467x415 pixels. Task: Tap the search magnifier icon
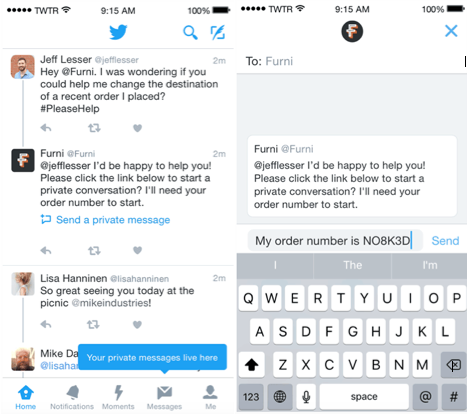[x=190, y=32]
